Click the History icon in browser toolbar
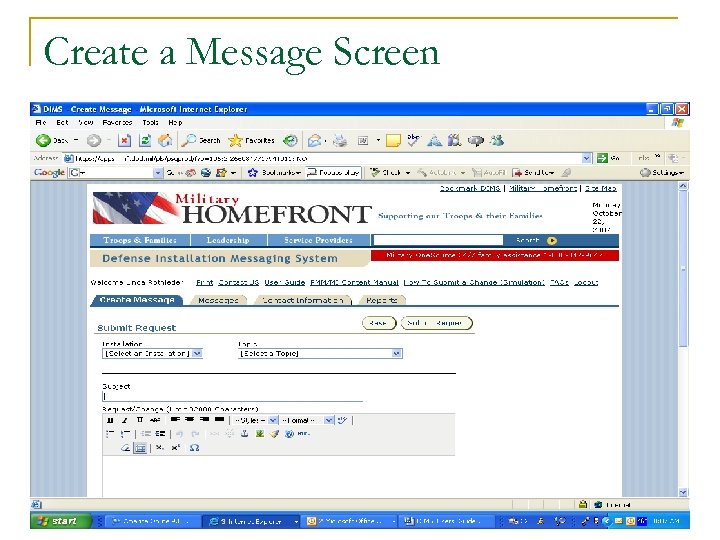This screenshot has width=720, height=540. click(290, 141)
